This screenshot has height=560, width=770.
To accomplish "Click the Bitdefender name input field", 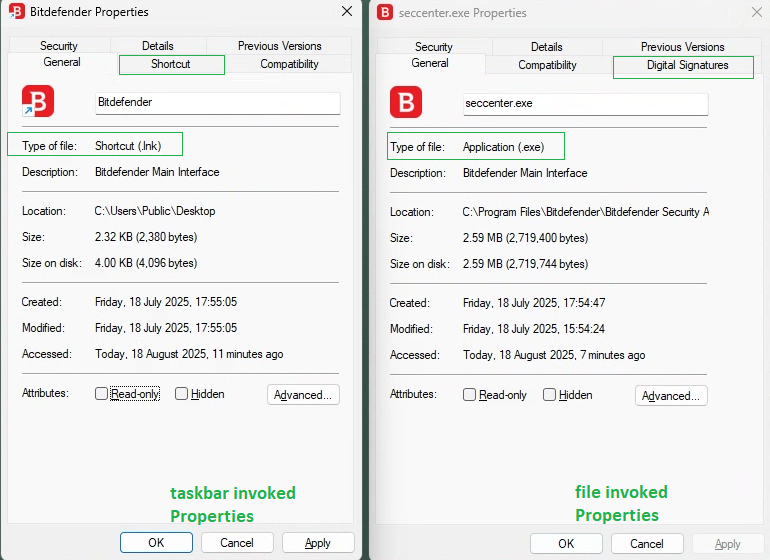I will pyautogui.click(x=218, y=103).
